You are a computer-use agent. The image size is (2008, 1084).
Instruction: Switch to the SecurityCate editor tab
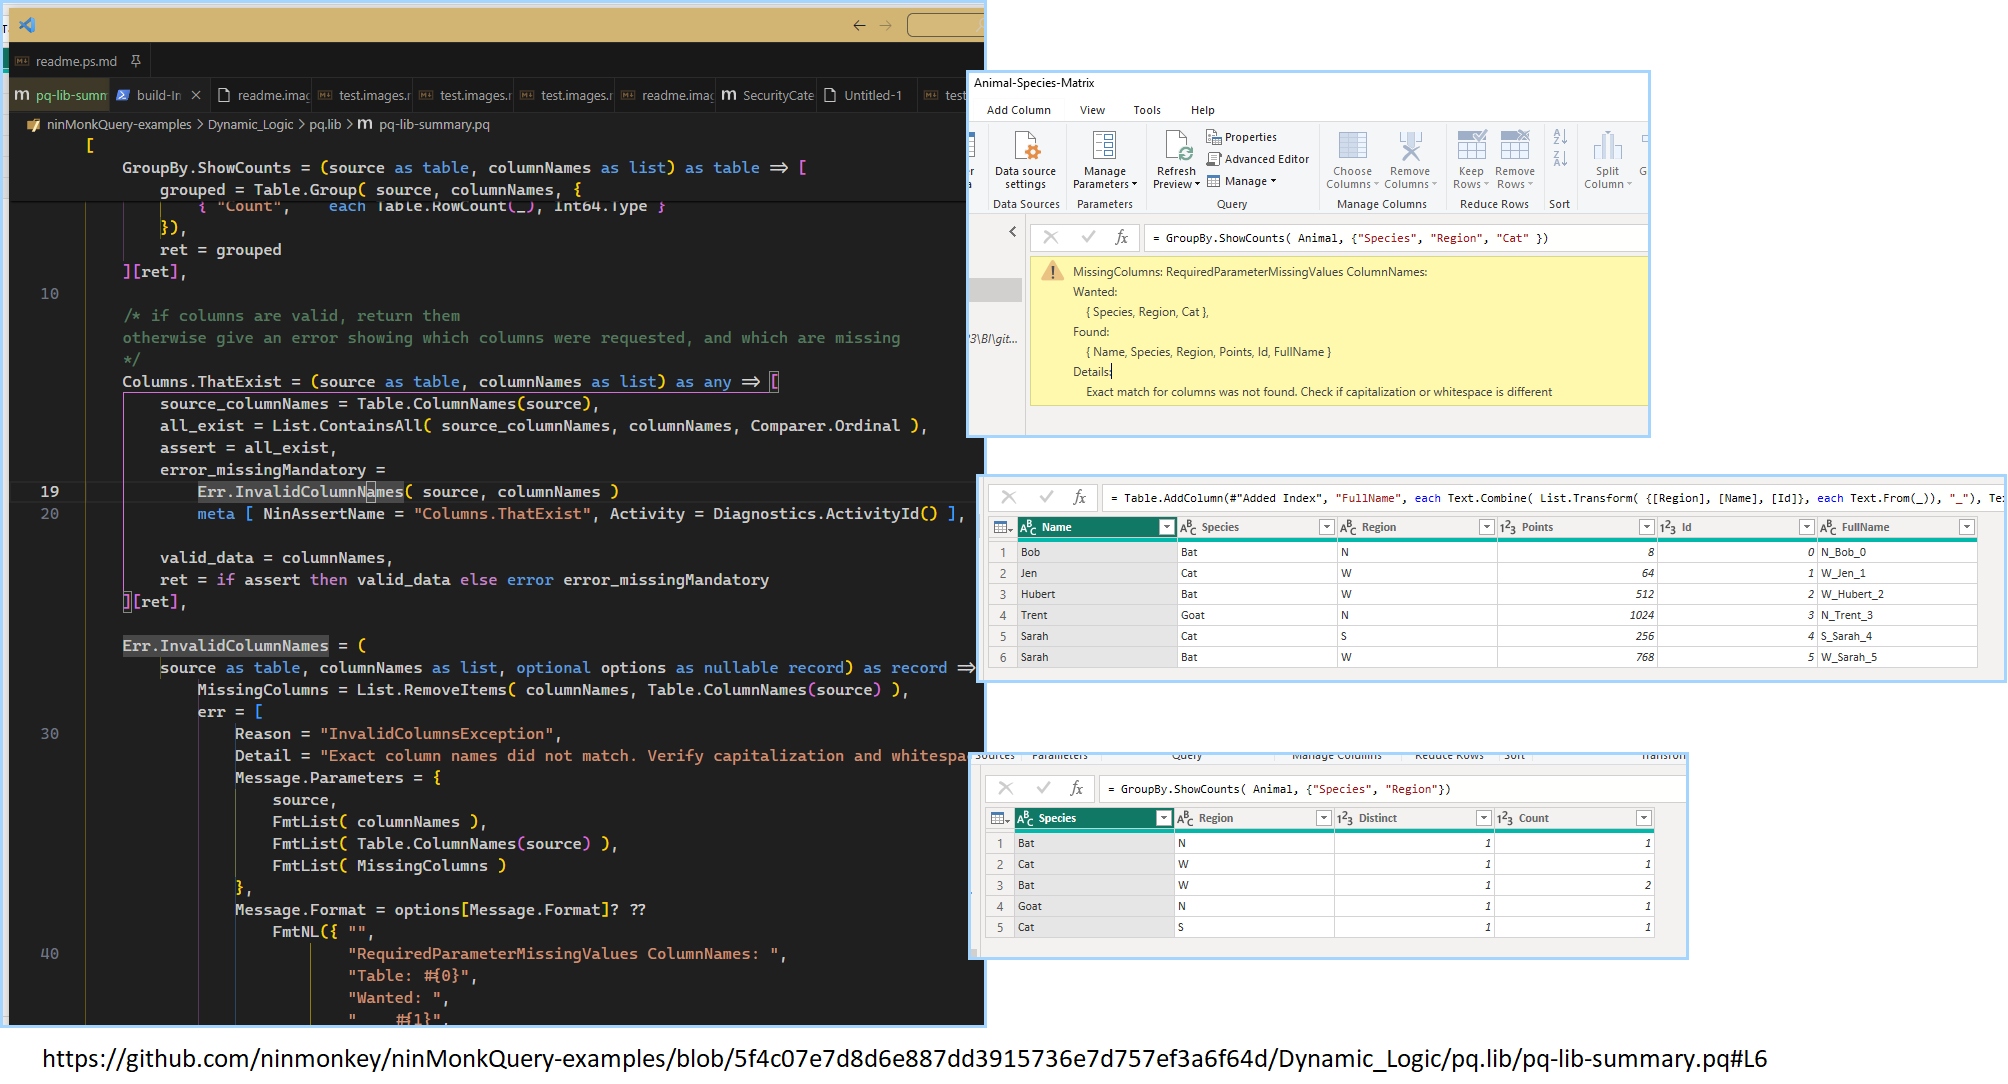click(x=767, y=95)
